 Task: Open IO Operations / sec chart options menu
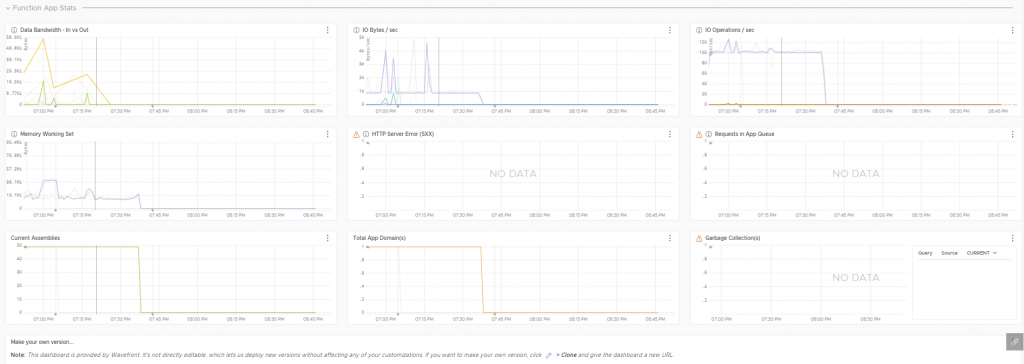pyautogui.click(x=1012, y=30)
